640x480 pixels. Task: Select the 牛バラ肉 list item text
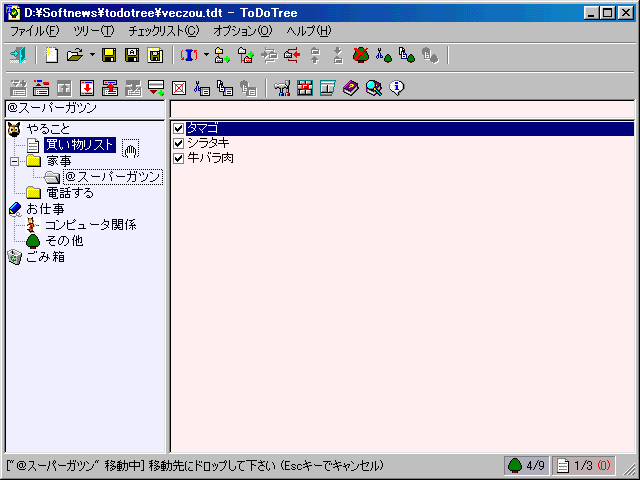210,158
